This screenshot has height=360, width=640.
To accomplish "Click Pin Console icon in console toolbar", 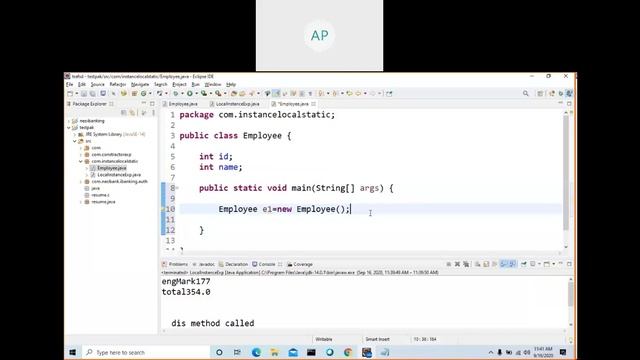I will point(524,264).
